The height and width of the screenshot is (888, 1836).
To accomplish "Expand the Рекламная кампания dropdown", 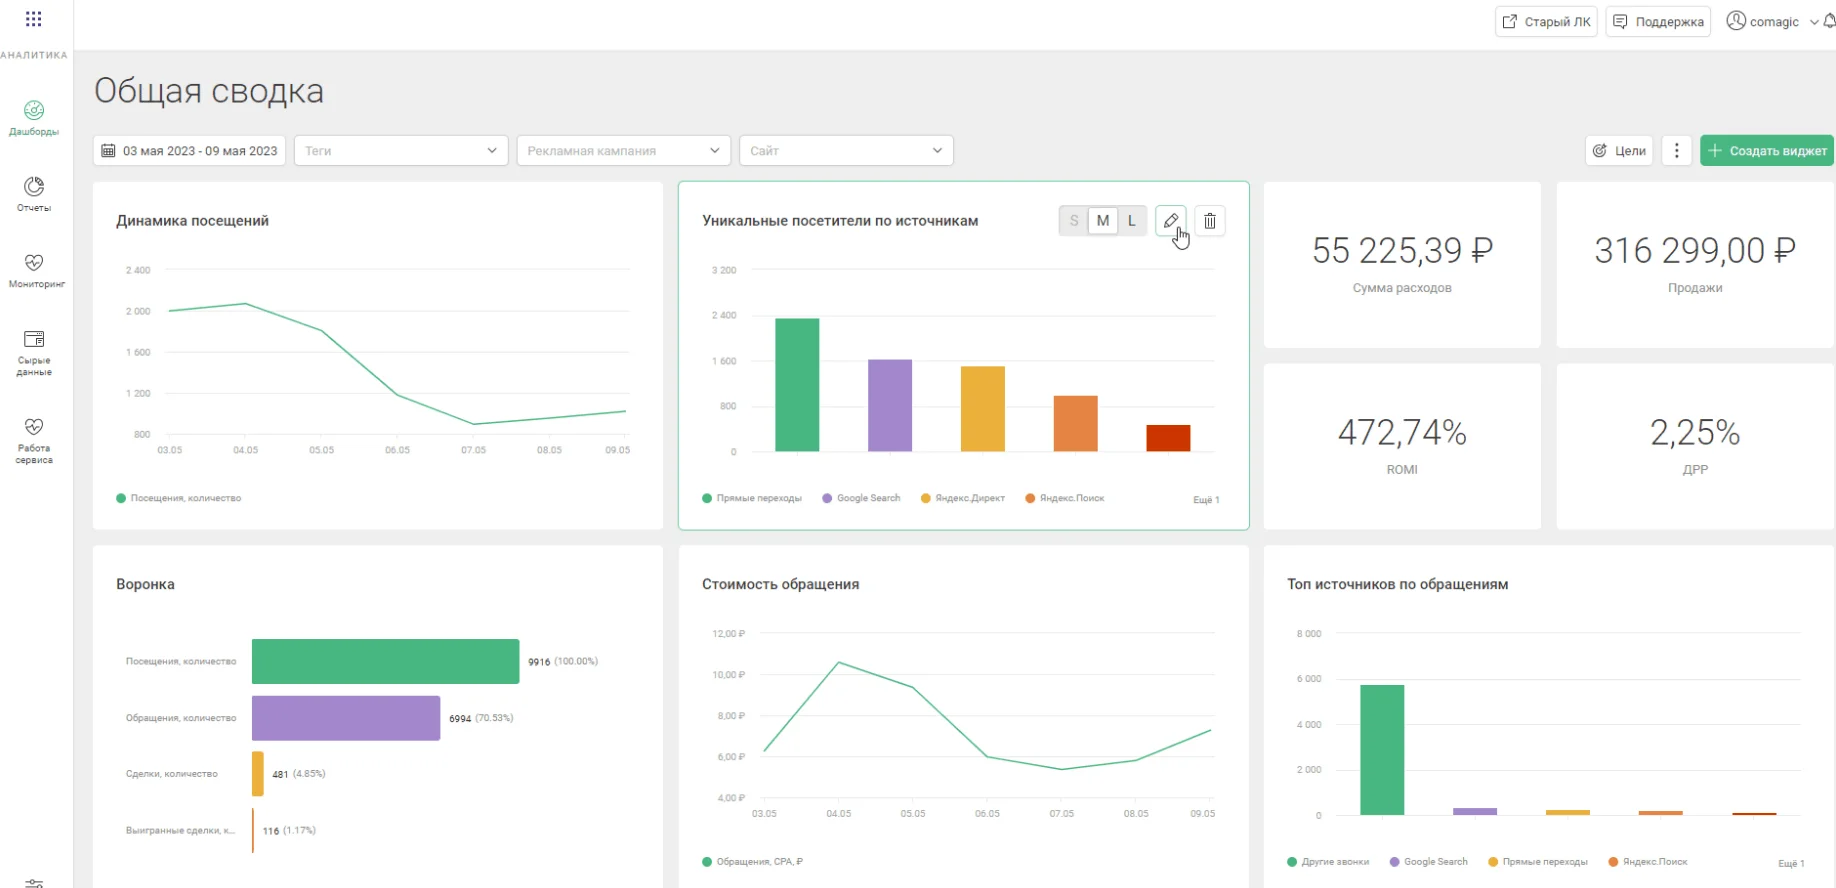I will tap(623, 151).
